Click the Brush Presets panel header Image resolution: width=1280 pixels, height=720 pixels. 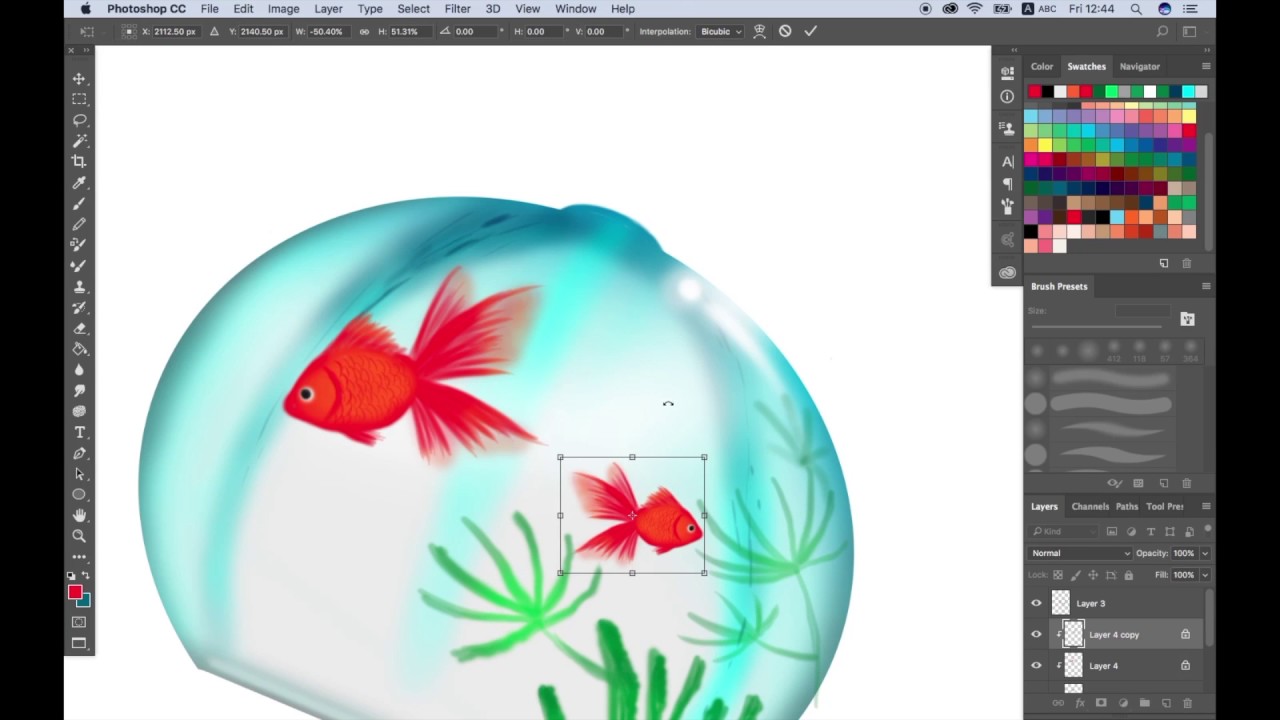point(1058,286)
